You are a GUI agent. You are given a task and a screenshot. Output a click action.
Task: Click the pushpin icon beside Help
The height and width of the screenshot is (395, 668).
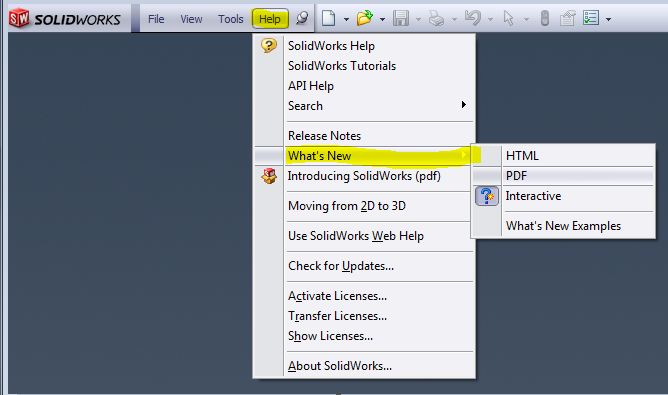point(302,18)
